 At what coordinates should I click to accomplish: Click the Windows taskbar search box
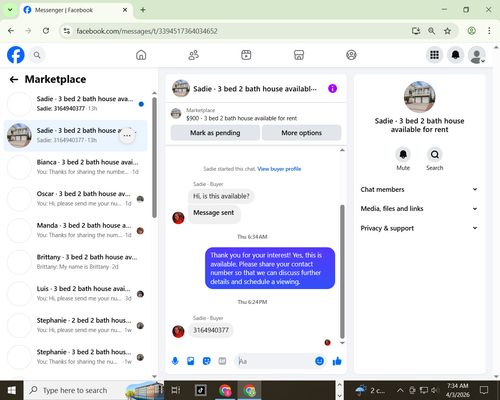(94, 390)
